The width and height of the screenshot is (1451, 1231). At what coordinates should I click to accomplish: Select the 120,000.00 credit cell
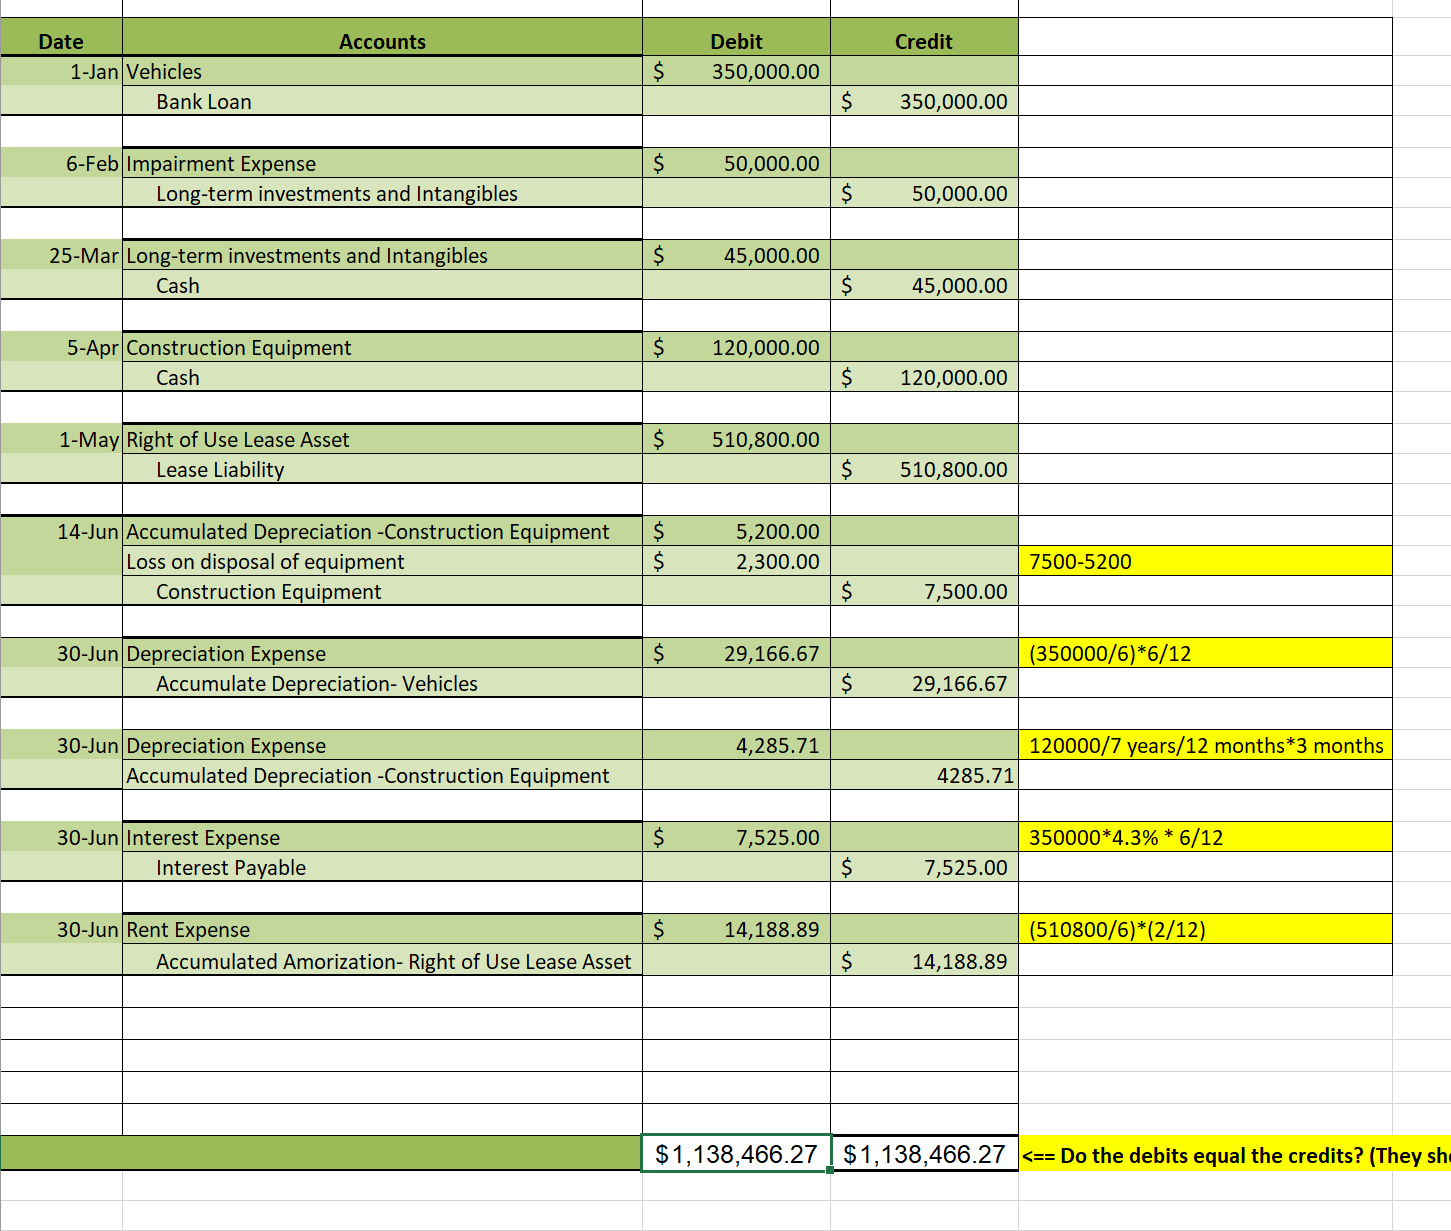click(x=924, y=377)
